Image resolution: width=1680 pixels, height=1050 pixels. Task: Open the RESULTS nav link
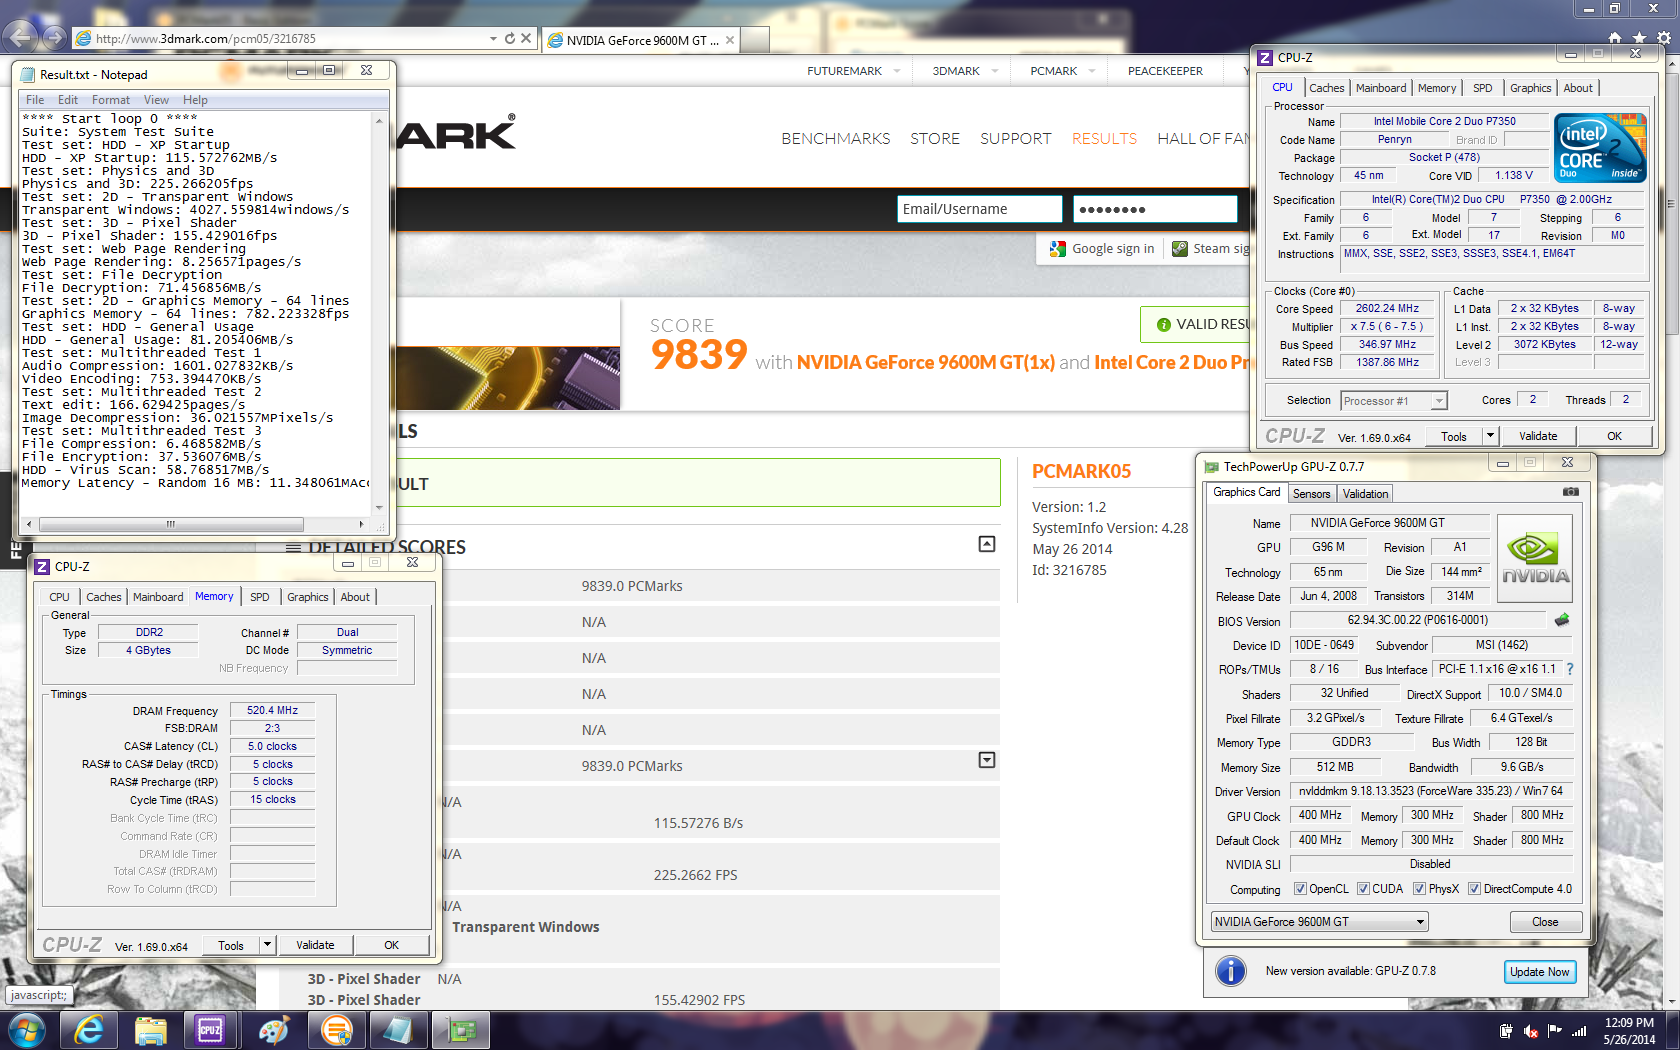pos(1104,139)
